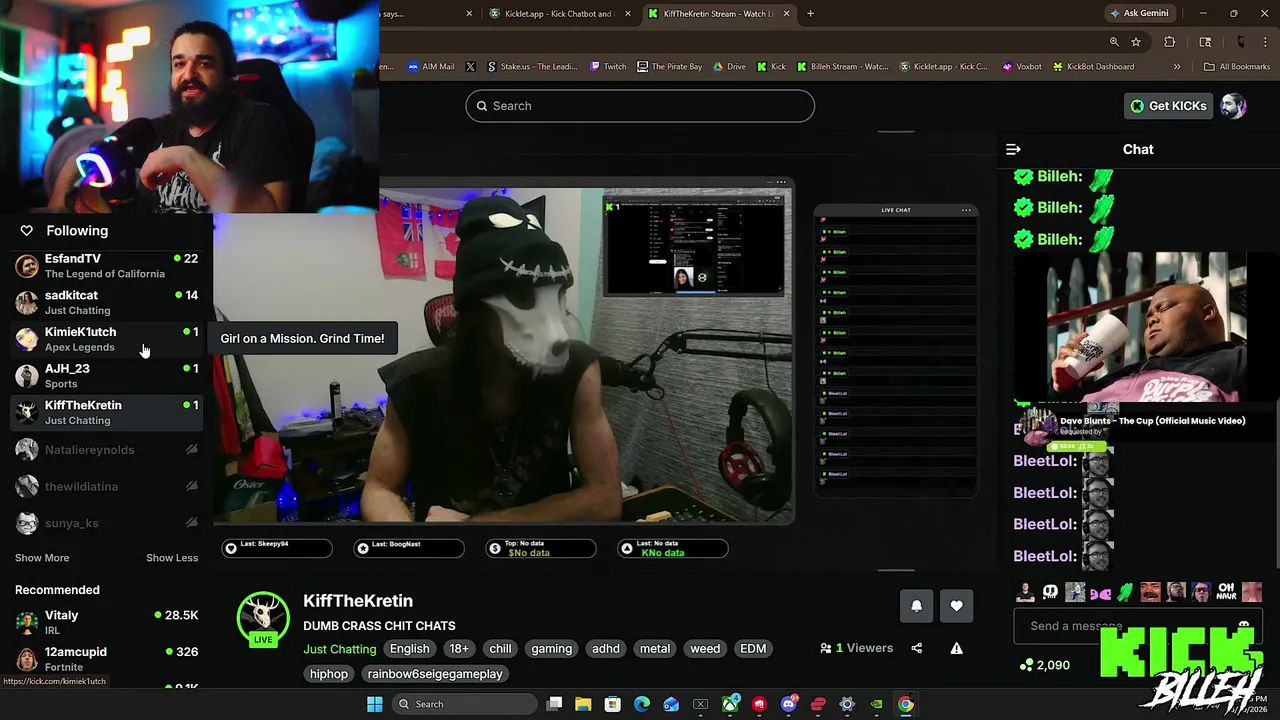Open the KickBot Dashboard bookmark
The width and height of the screenshot is (1280, 720).
pos(1093,67)
